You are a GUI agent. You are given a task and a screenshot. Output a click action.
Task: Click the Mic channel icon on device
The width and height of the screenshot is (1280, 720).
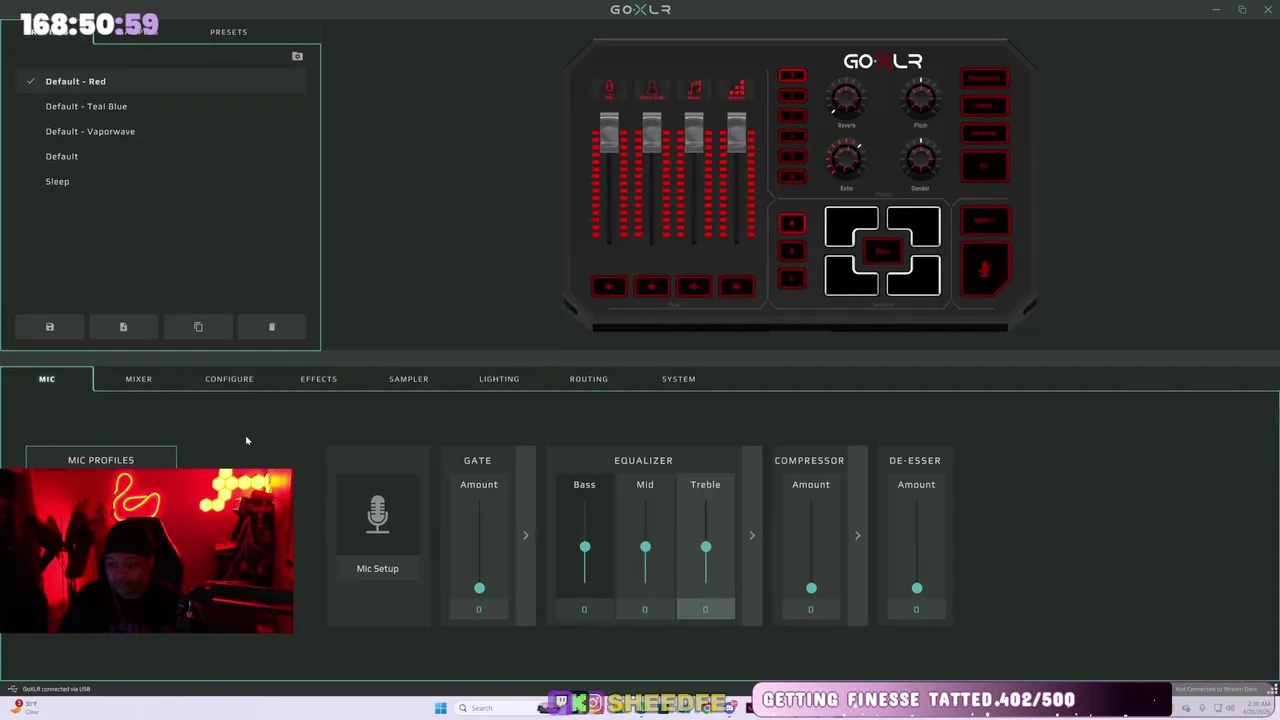[x=609, y=90]
